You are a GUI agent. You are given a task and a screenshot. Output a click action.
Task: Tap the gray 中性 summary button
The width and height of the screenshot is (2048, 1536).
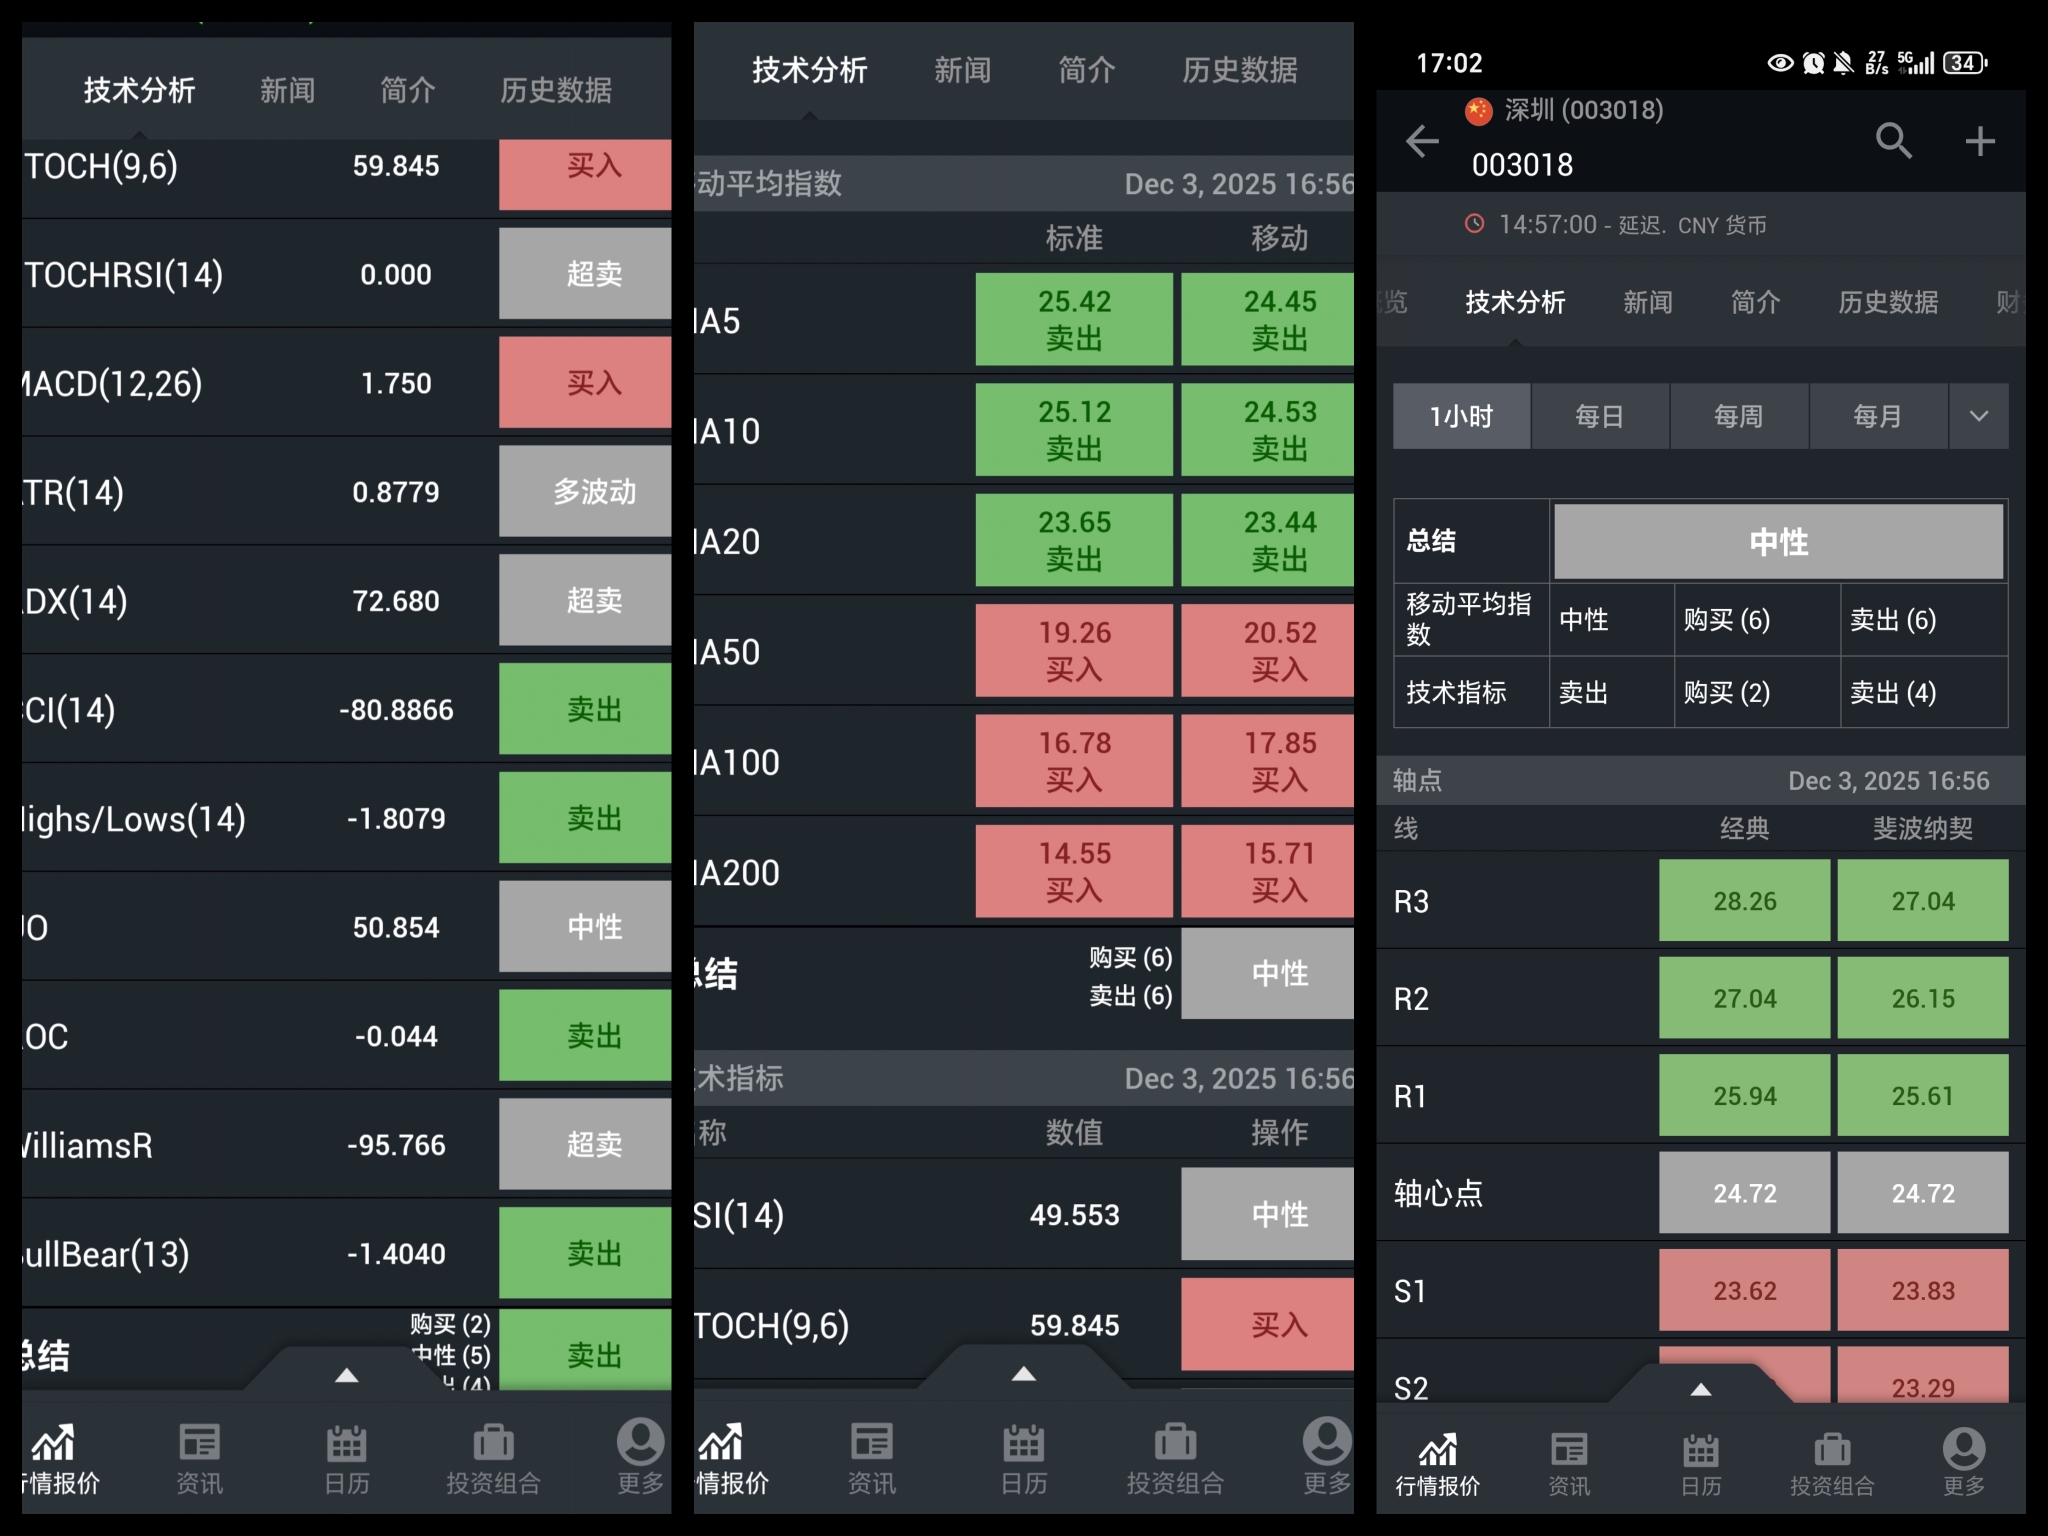1777,542
